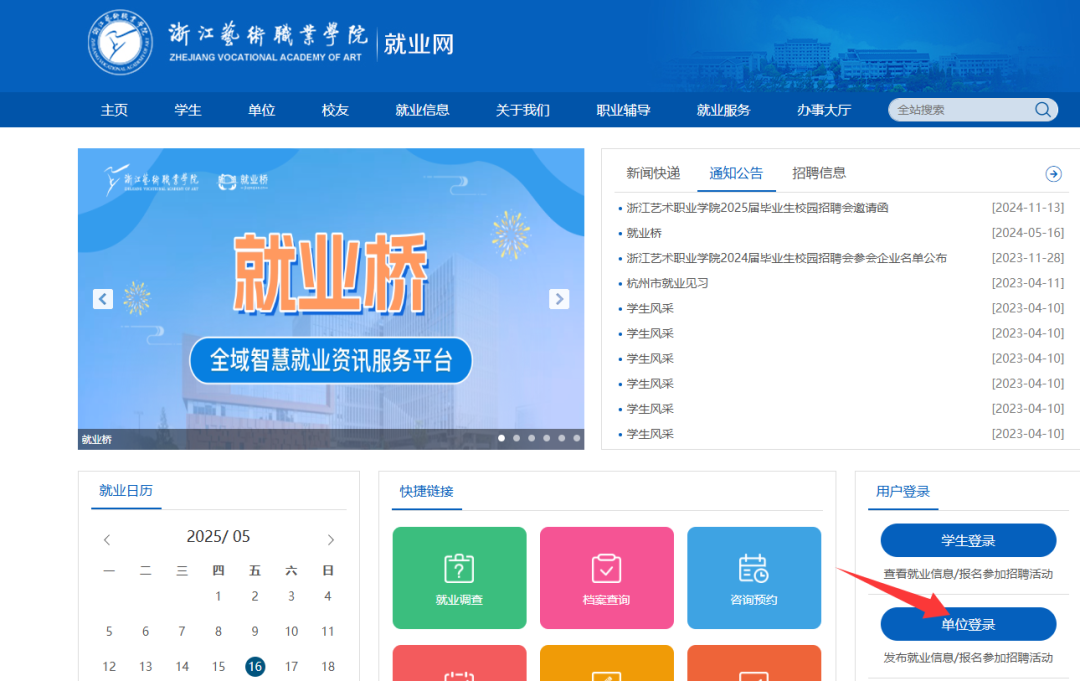Image resolution: width=1080 pixels, height=681 pixels.
Task: Go to previous banner slide
Action: (103, 299)
